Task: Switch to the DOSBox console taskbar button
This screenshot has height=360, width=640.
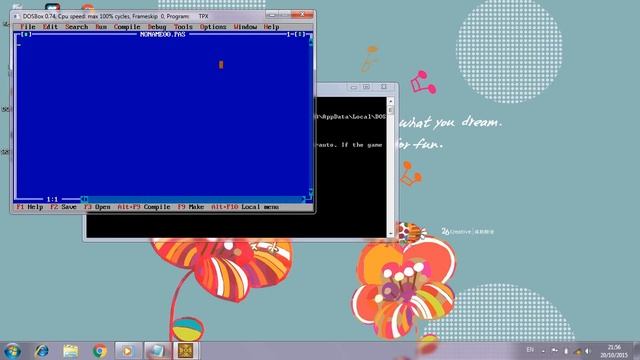Action: [x=157, y=351]
